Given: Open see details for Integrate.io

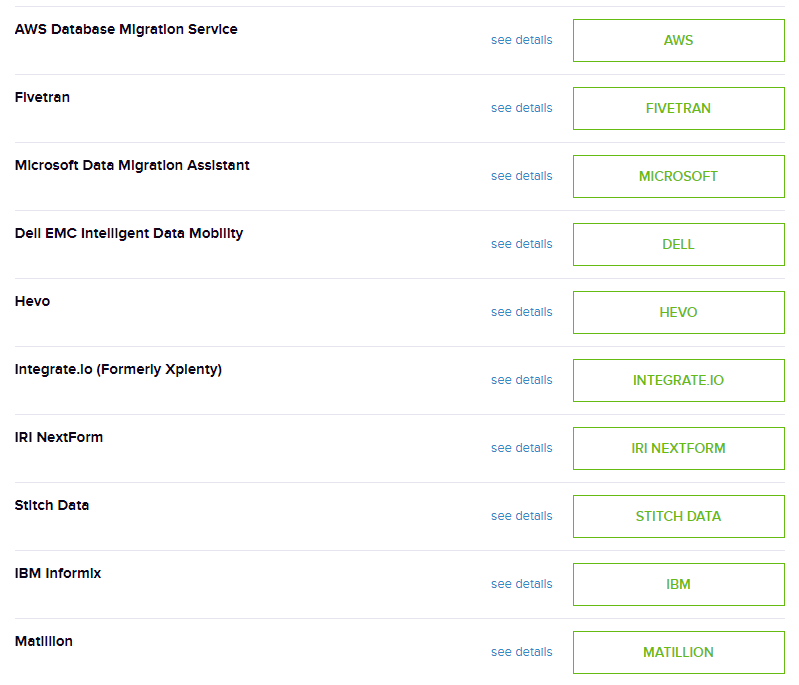Looking at the screenshot, I should (x=521, y=380).
